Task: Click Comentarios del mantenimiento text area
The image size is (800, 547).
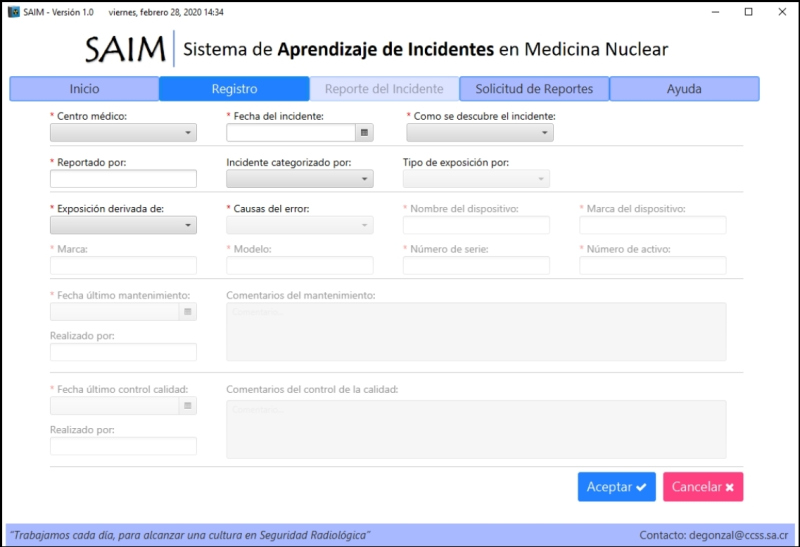Action: click(x=476, y=331)
